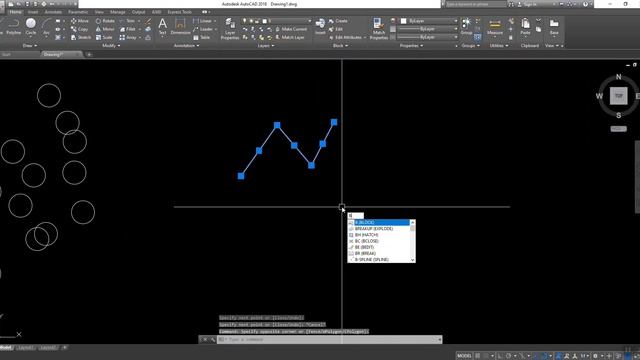
Task: Expand the Groups panel
Action: 470,46
